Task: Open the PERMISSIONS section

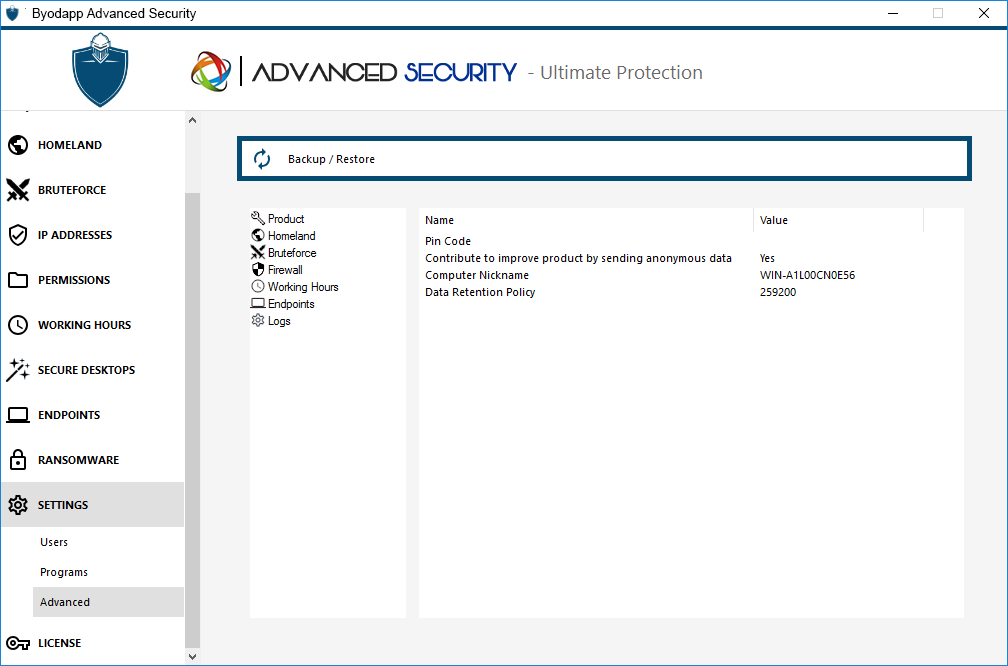Action: click(93, 280)
